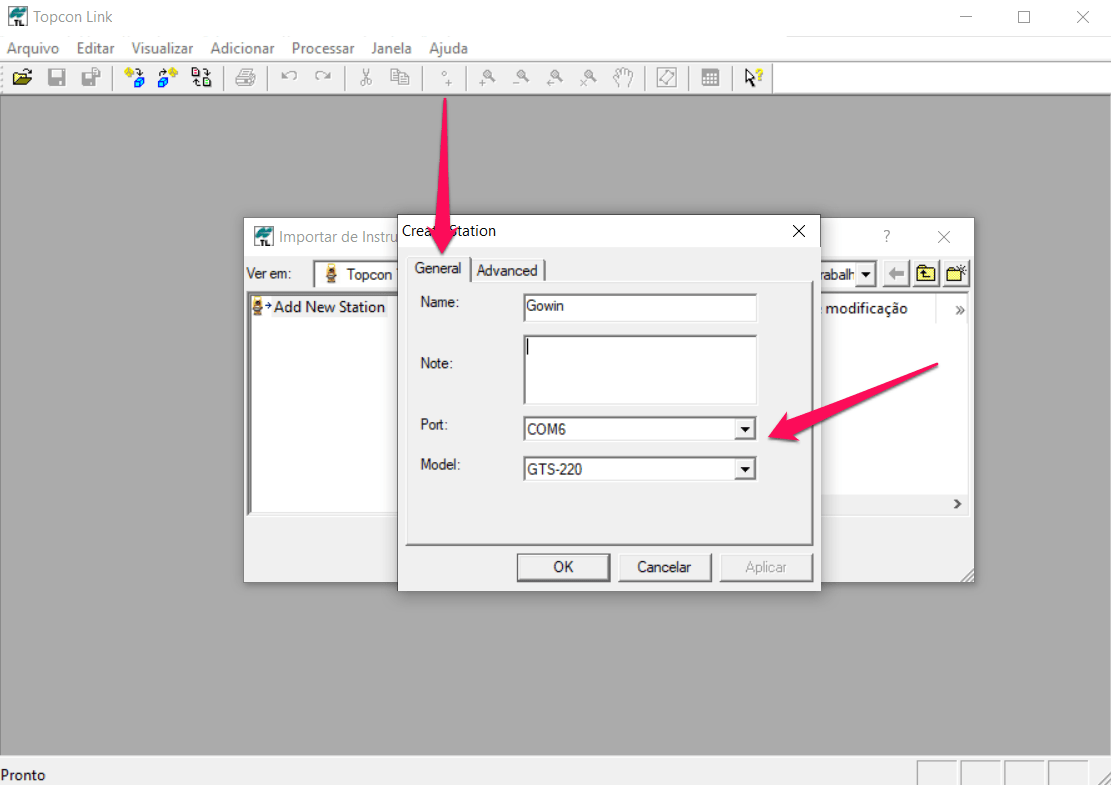Click the Import from Device toolbar icon
Viewport: 1111px width, 785px height.
coord(134,77)
